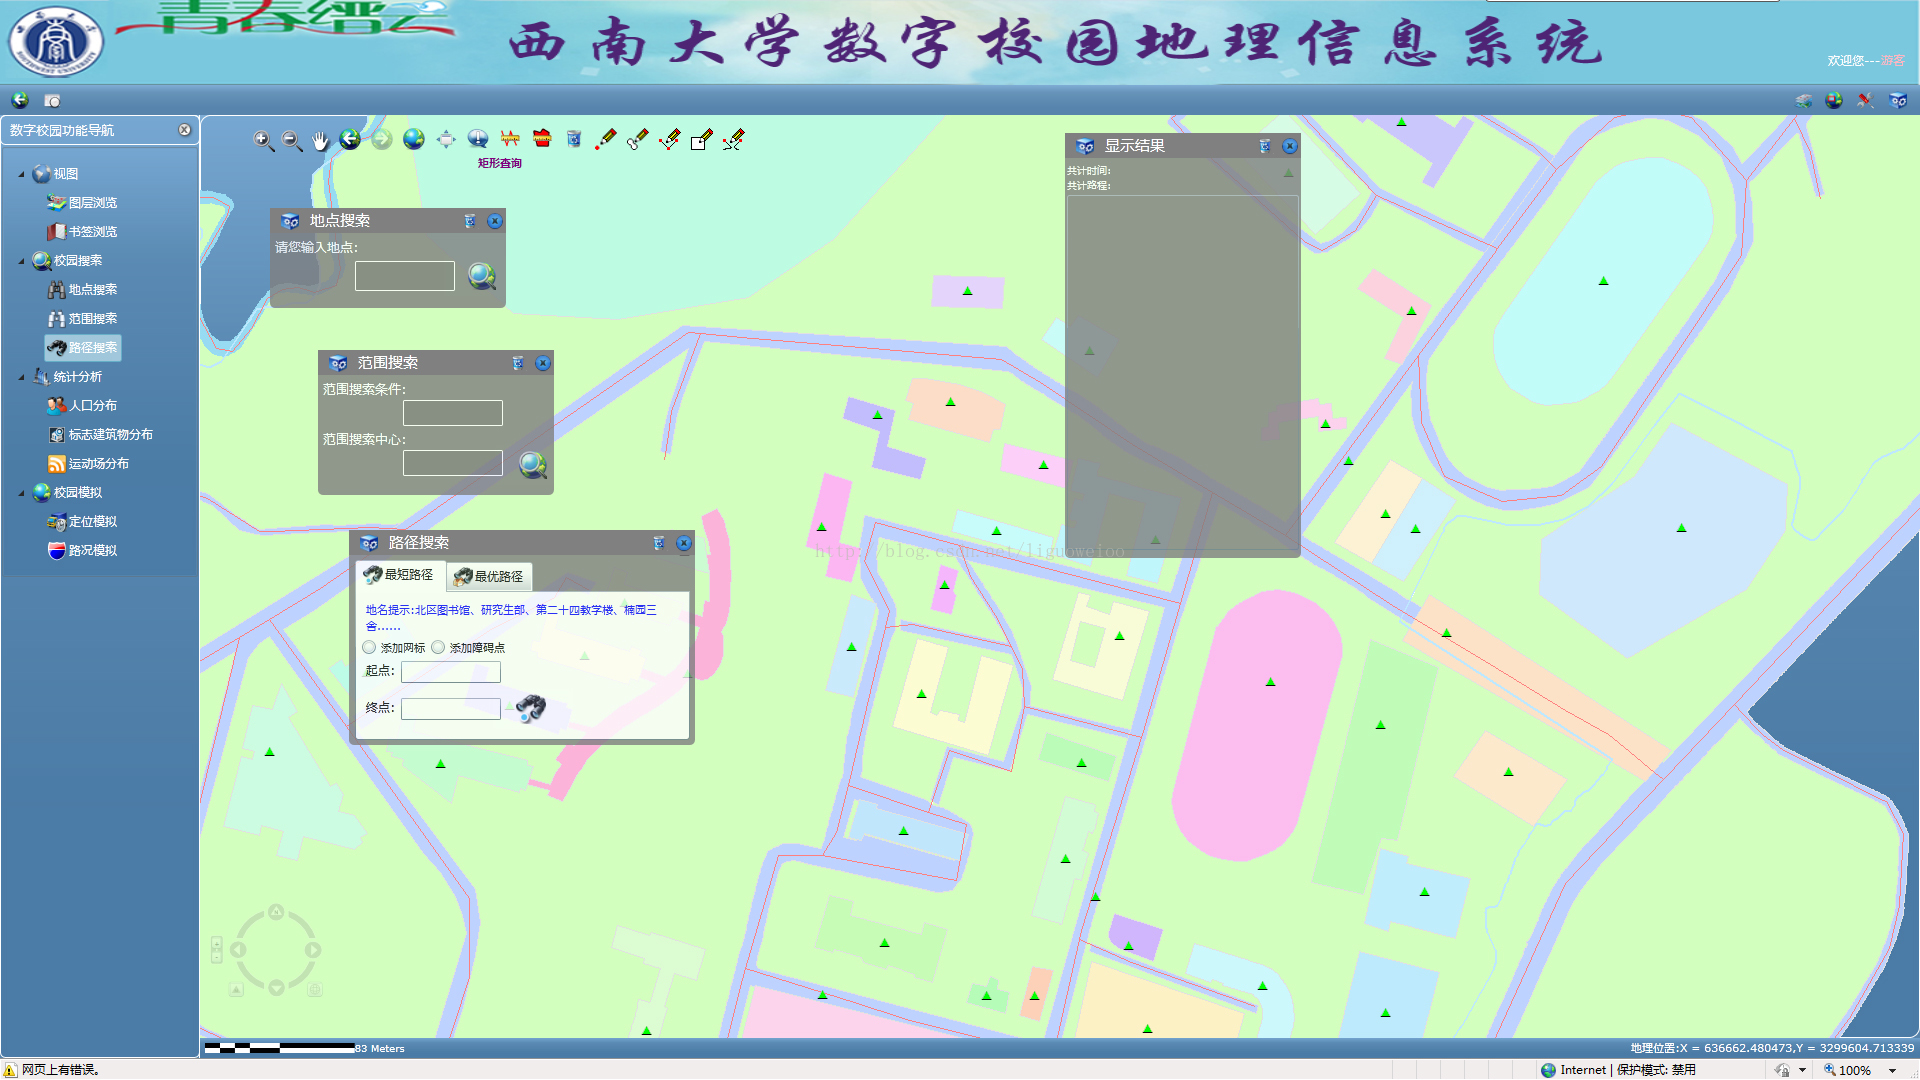Select the draw rectangle pencil tool
The image size is (1920, 1080).
(702, 139)
